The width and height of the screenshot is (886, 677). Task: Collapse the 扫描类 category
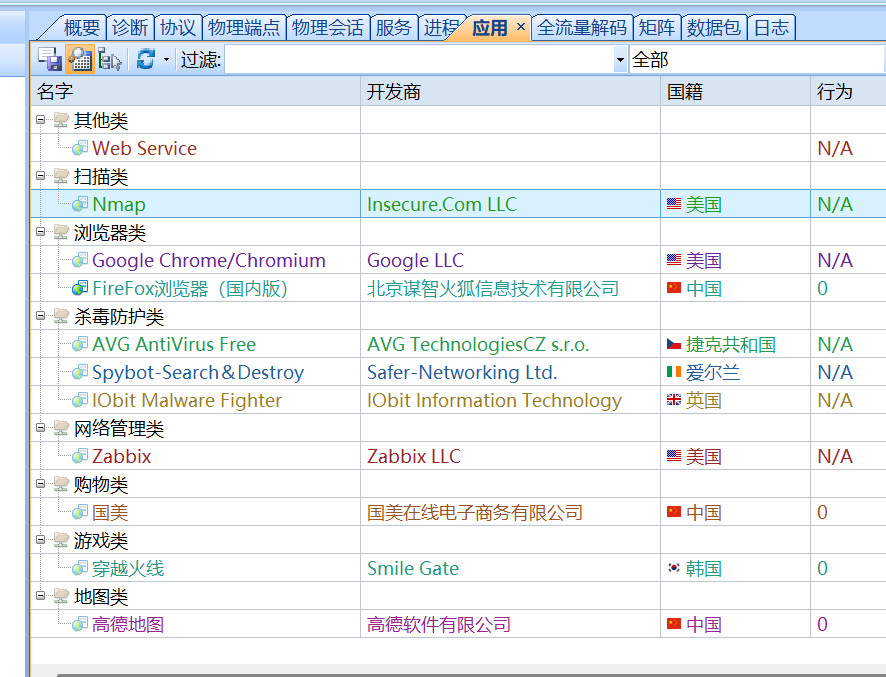40,176
